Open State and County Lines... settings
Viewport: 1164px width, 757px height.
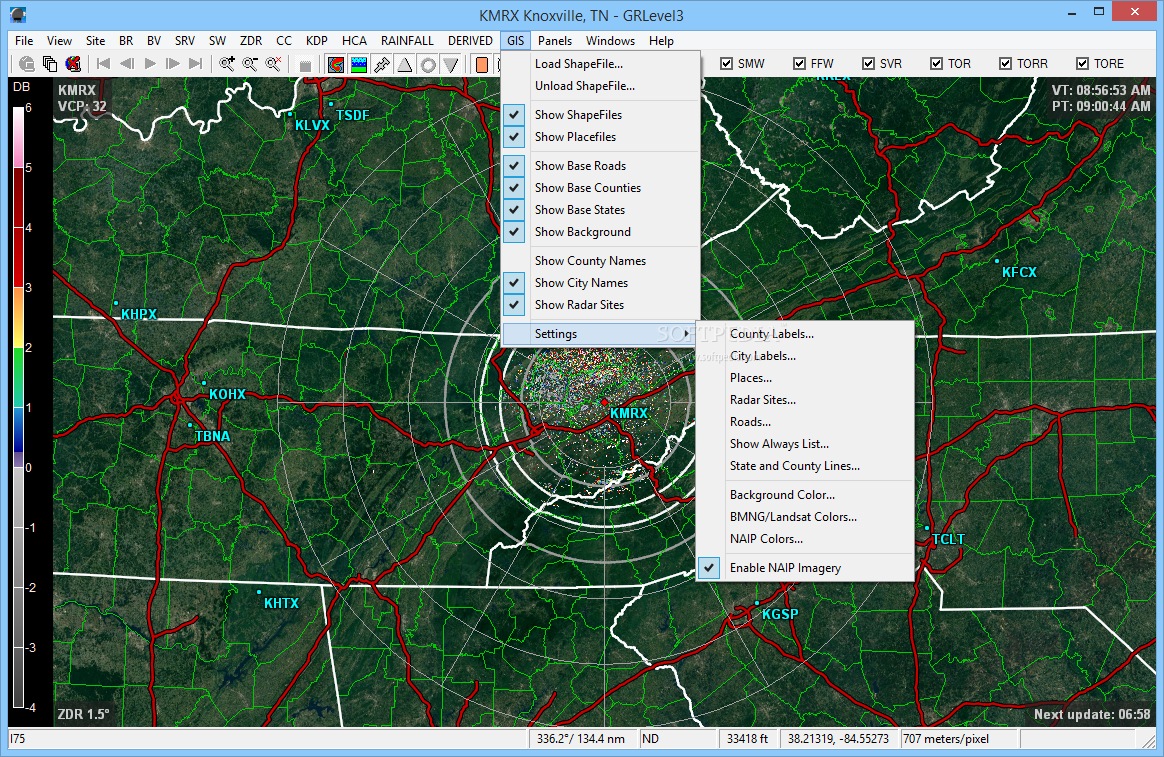805,466
